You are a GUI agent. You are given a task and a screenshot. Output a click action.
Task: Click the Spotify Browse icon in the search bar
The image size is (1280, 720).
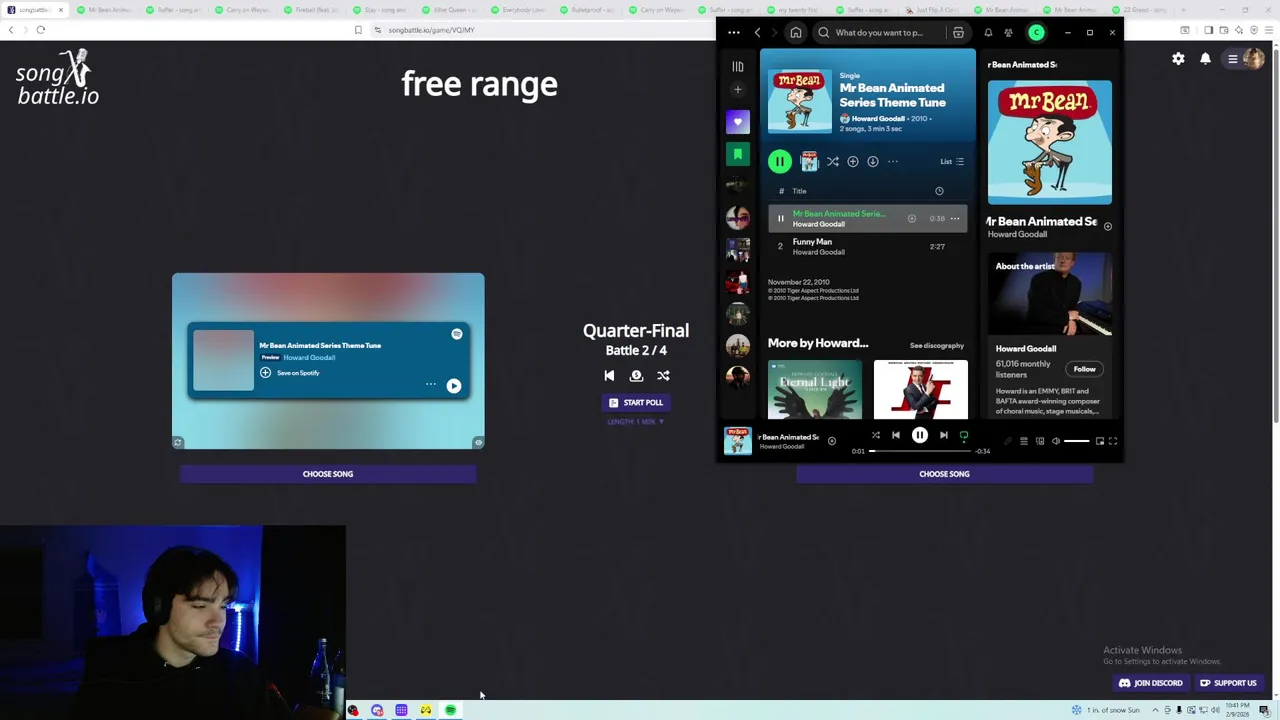pyautogui.click(x=958, y=33)
